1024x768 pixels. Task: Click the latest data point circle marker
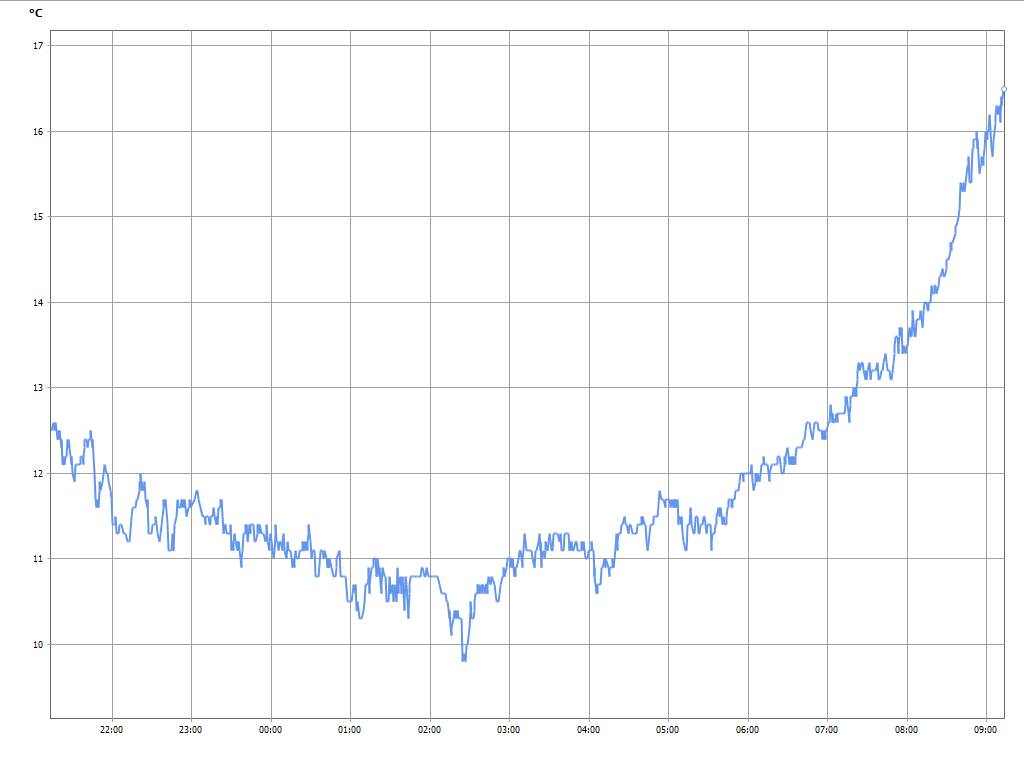[x=1003, y=90]
